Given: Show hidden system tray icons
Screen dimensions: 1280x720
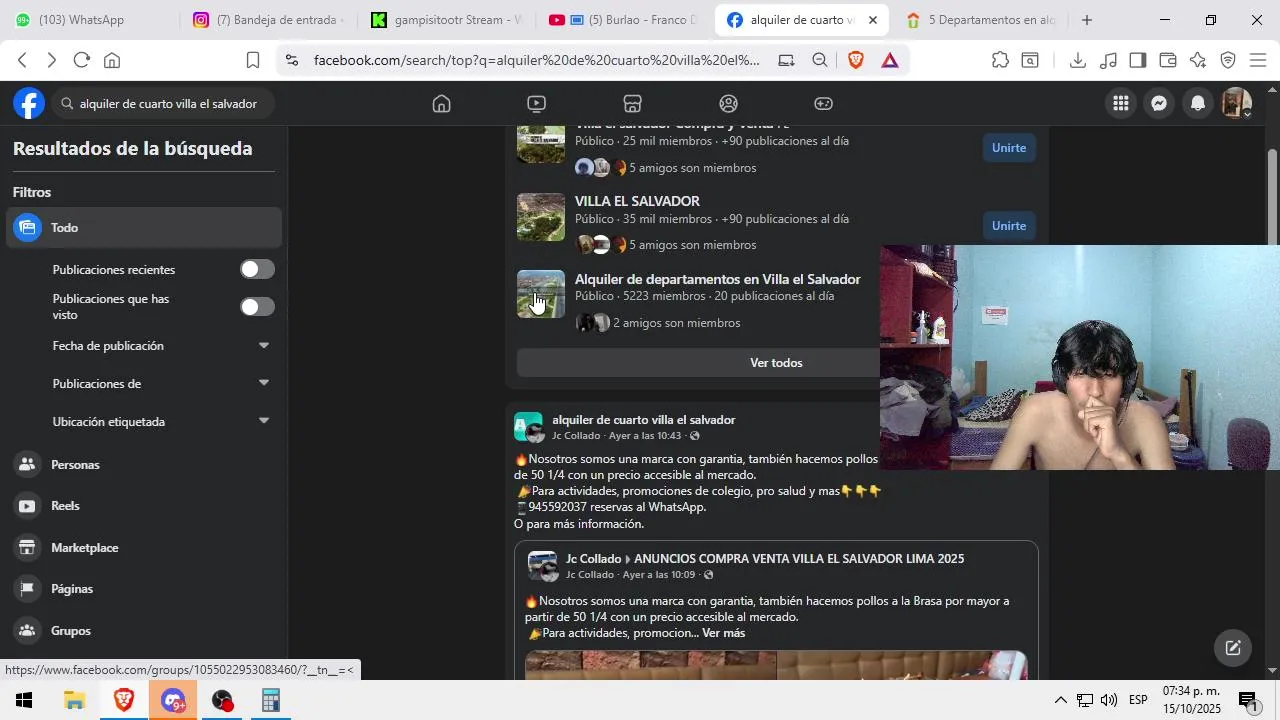Looking at the screenshot, I should (1061, 700).
